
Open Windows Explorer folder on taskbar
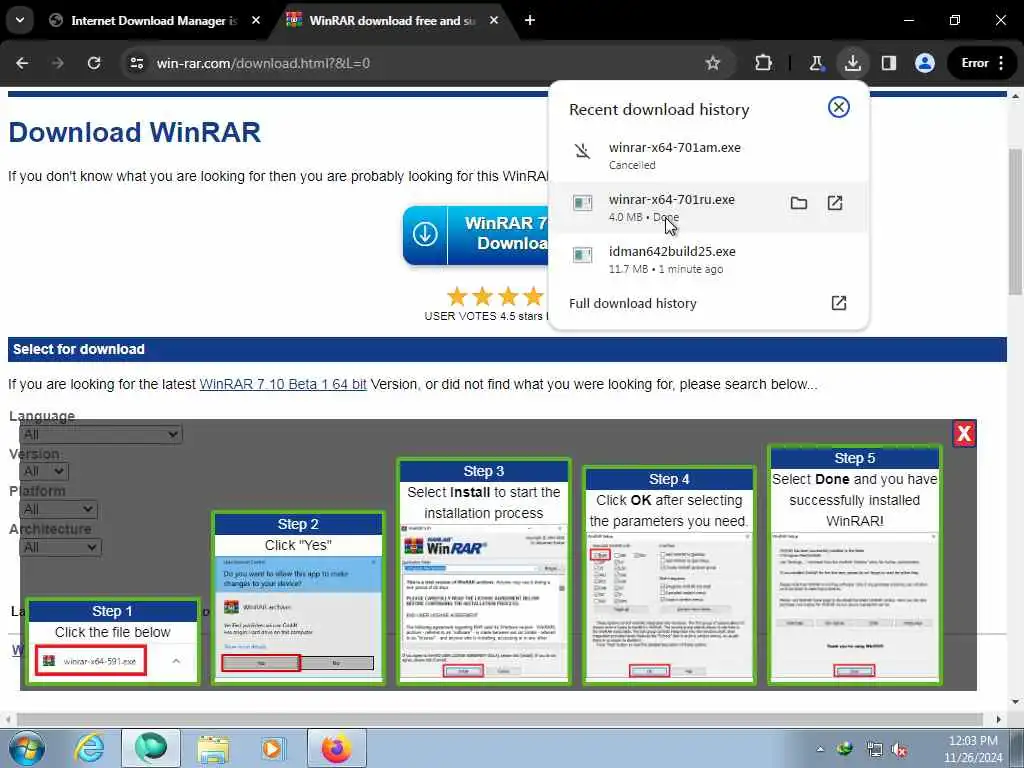[x=213, y=748]
